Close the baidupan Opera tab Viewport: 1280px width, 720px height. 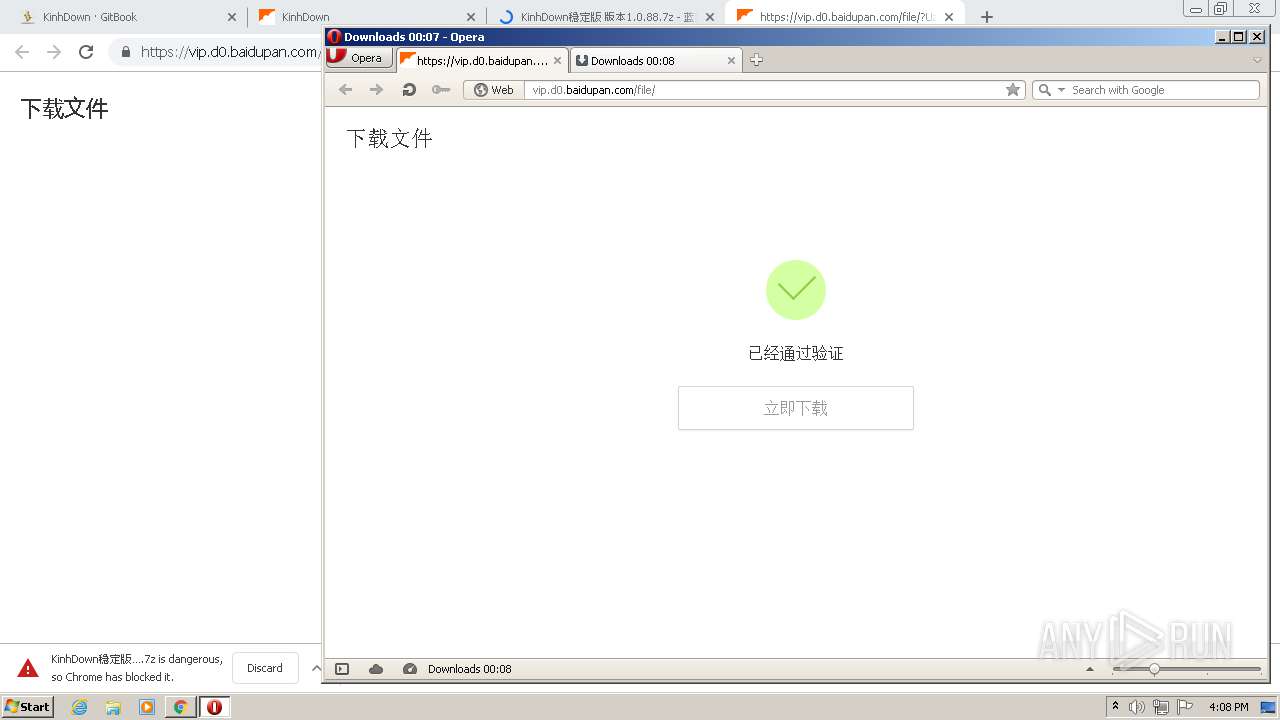pos(558,60)
